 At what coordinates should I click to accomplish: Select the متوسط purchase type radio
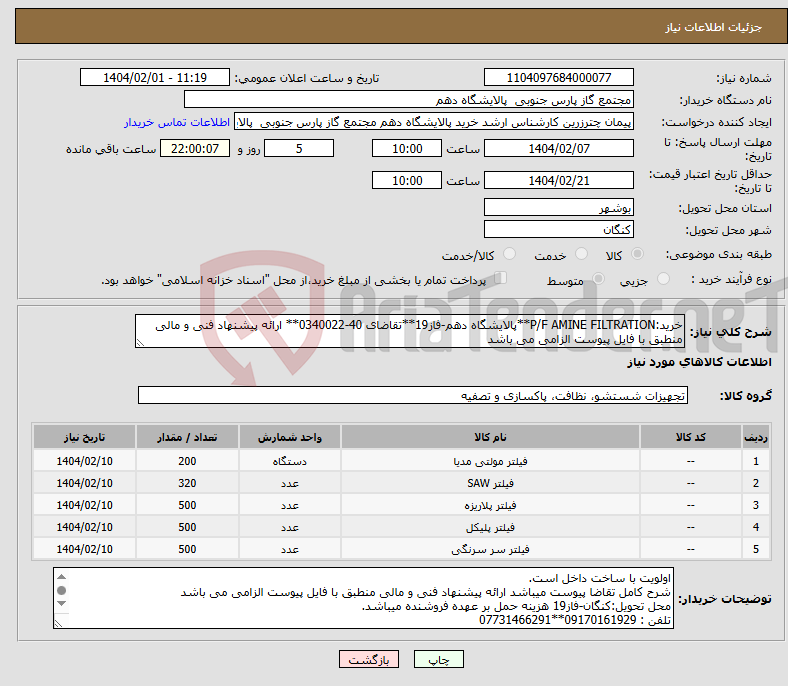(x=599, y=281)
